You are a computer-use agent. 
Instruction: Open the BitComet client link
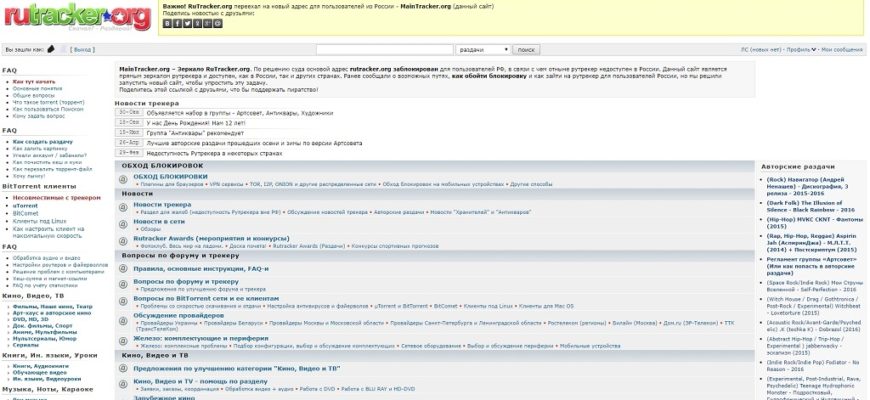pyautogui.click(x=26, y=213)
